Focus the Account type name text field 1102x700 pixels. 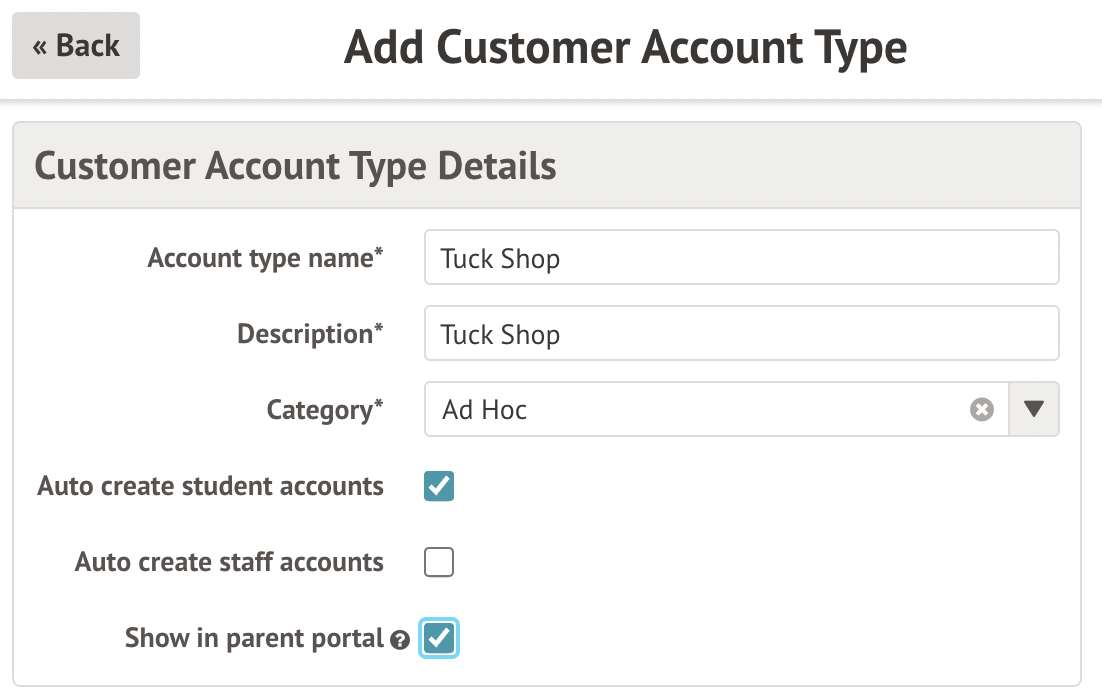click(x=740, y=258)
